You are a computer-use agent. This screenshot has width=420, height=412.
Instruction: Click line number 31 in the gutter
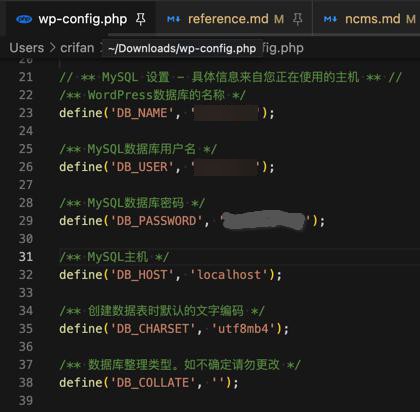(26, 257)
